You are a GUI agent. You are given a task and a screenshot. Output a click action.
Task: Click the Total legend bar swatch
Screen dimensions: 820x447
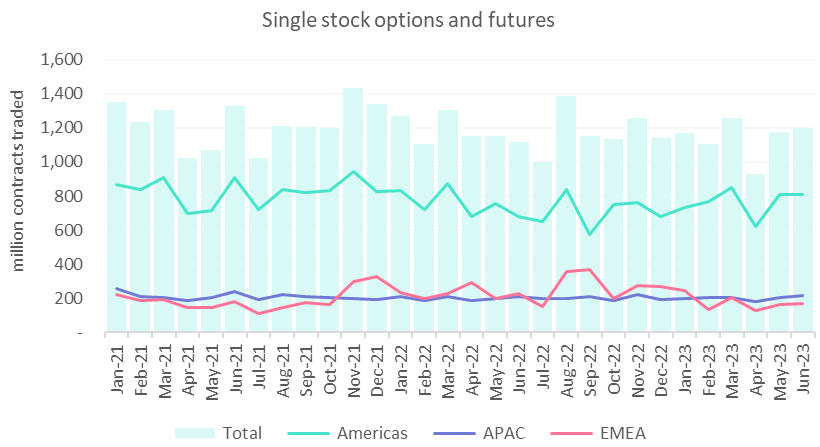coord(194,432)
